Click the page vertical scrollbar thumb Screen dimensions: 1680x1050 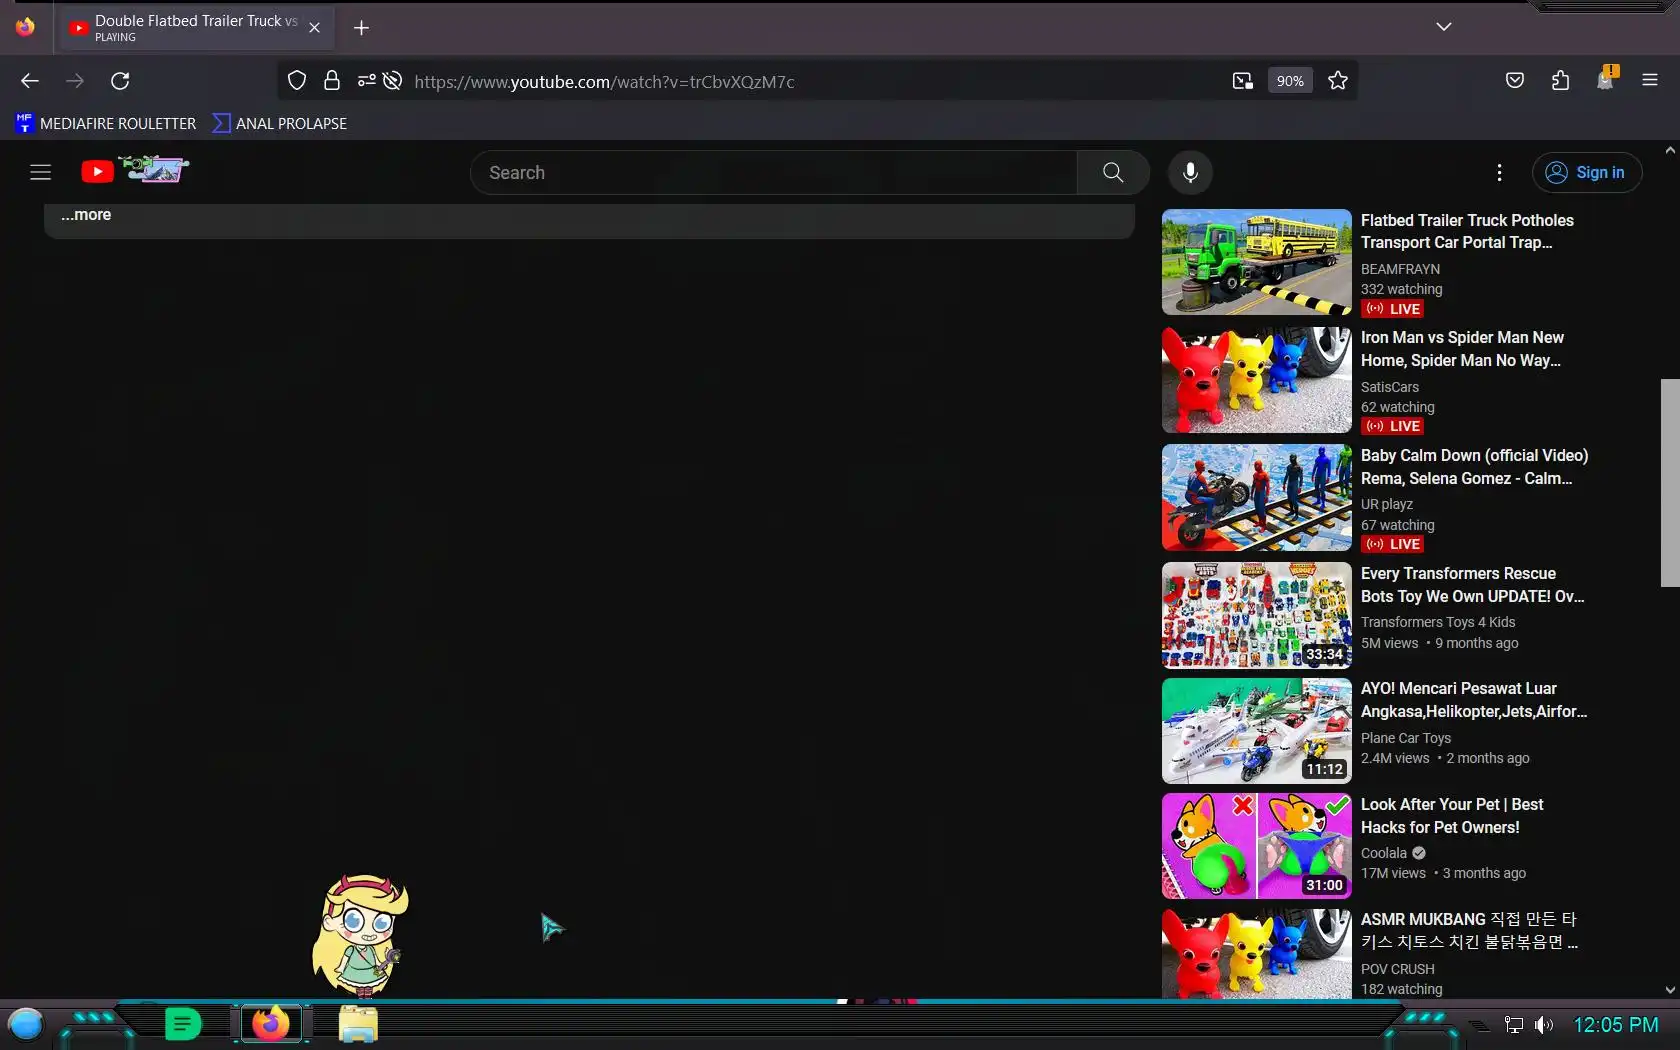click(x=1670, y=483)
